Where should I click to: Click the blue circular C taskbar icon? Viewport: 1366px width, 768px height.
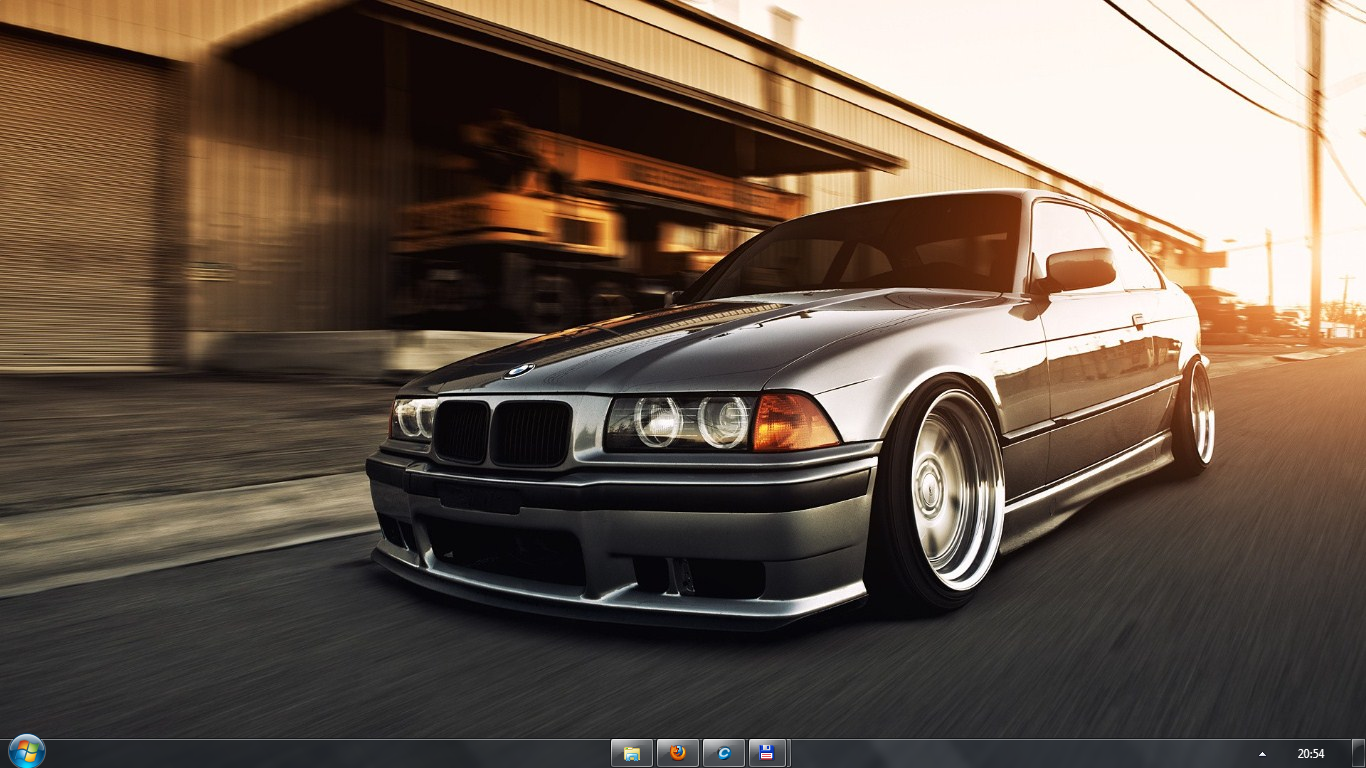click(x=723, y=753)
